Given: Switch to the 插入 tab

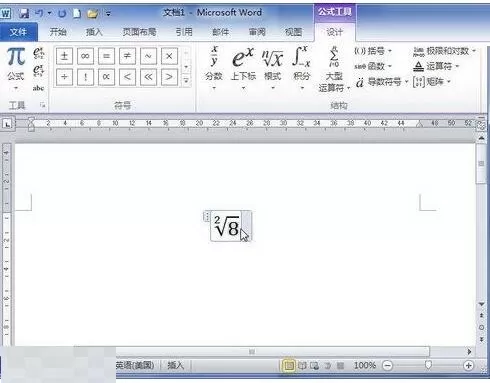Looking at the screenshot, I should tap(94, 32).
